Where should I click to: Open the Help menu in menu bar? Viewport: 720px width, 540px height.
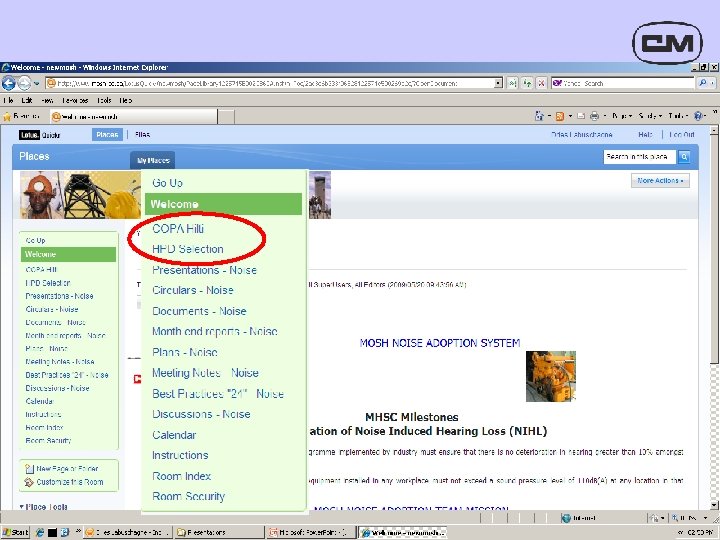click(x=125, y=100)
